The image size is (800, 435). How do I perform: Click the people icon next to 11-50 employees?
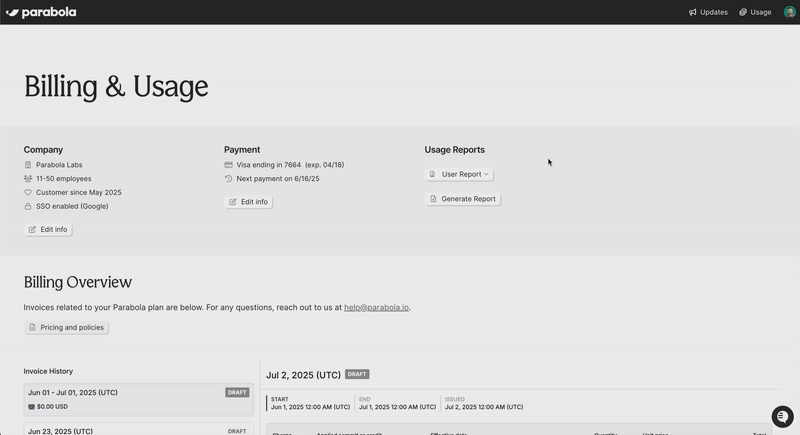coord(28,178)
